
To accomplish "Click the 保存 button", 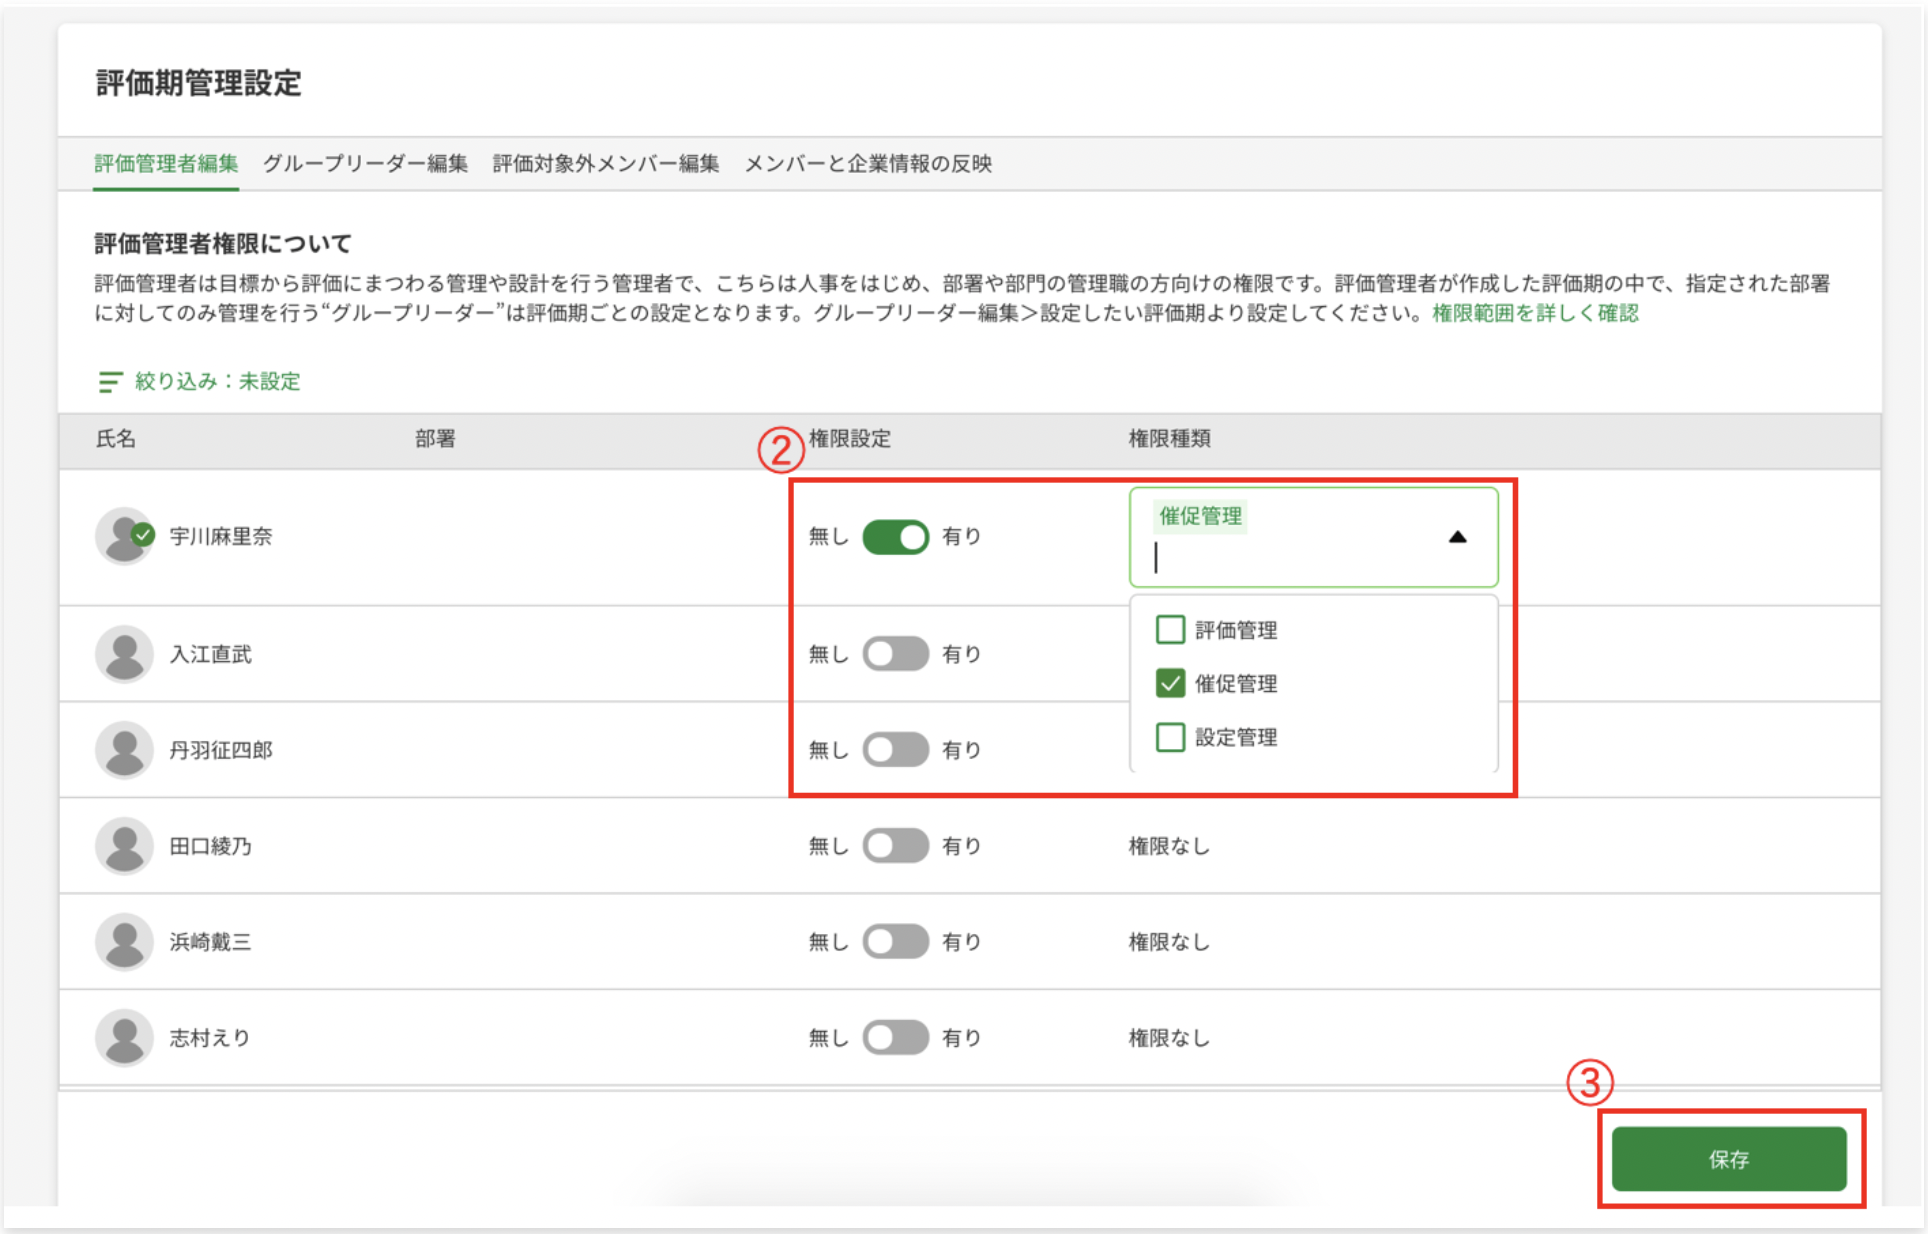I will click(x=1728, y=1159).
